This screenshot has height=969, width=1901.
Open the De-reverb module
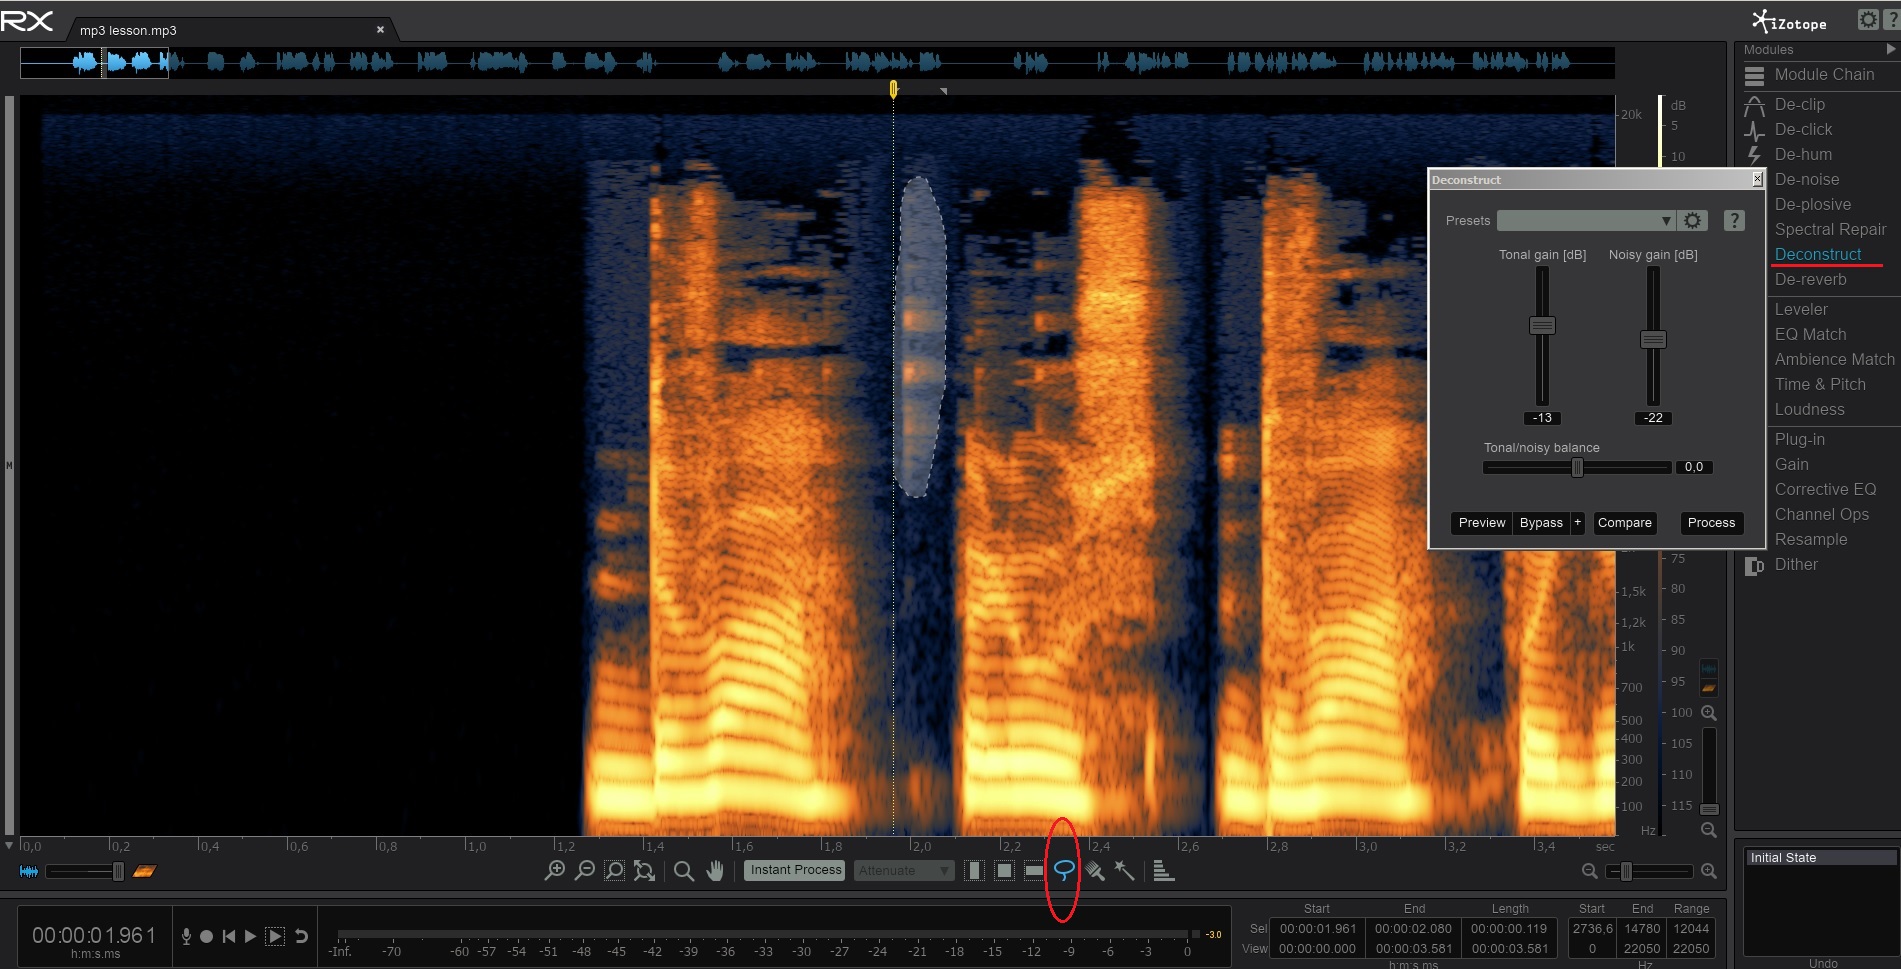coord(1810,279)
